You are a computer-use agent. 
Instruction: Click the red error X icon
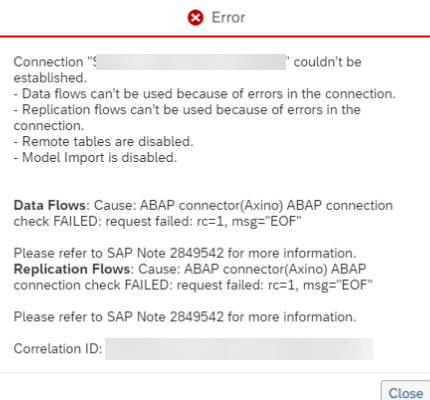point(195,18)
